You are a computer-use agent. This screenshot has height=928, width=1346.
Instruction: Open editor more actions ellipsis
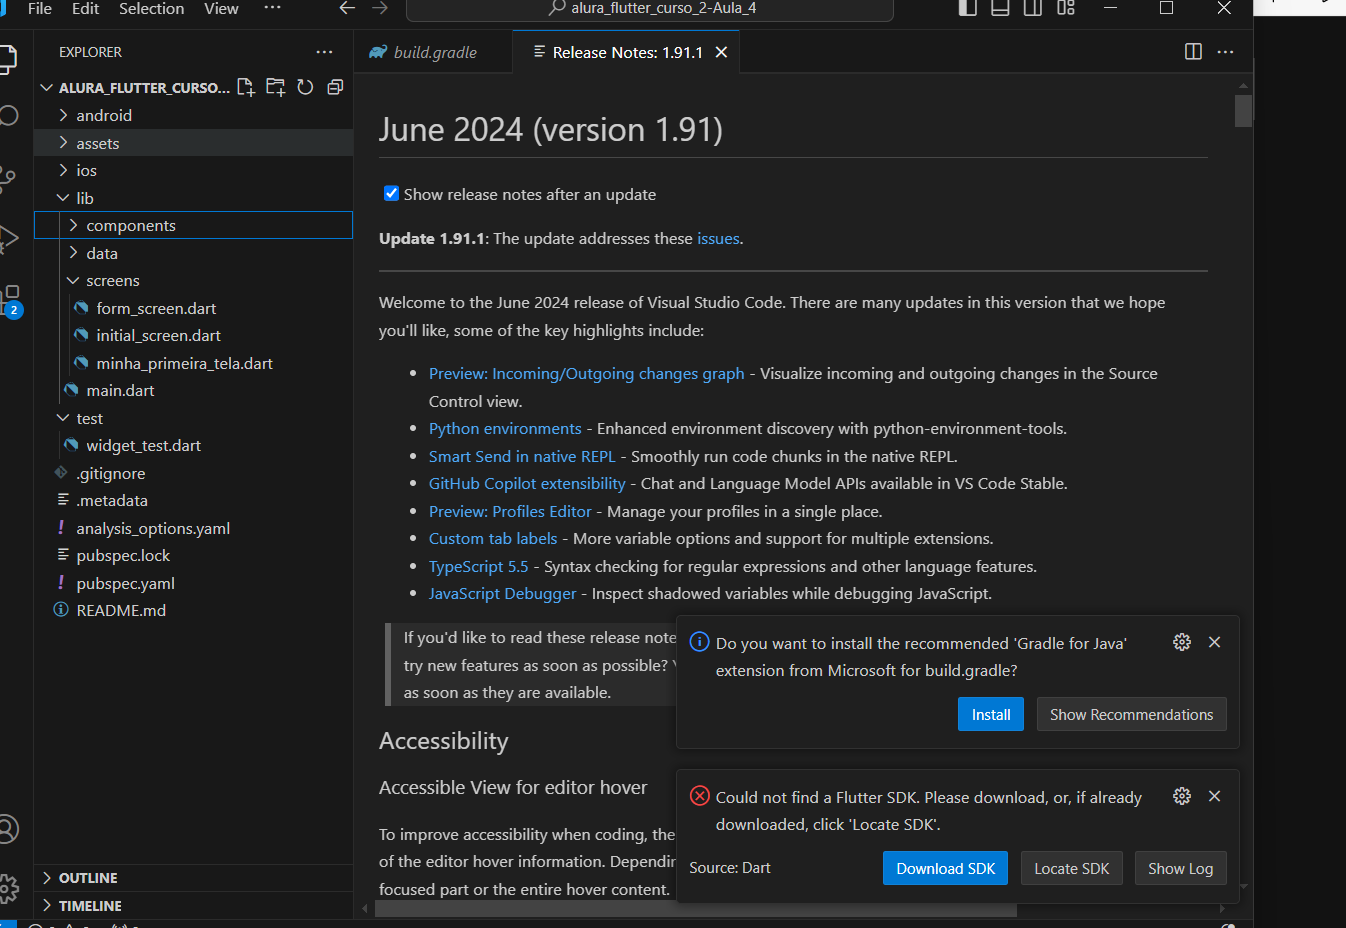click(x=1225, y=52)
